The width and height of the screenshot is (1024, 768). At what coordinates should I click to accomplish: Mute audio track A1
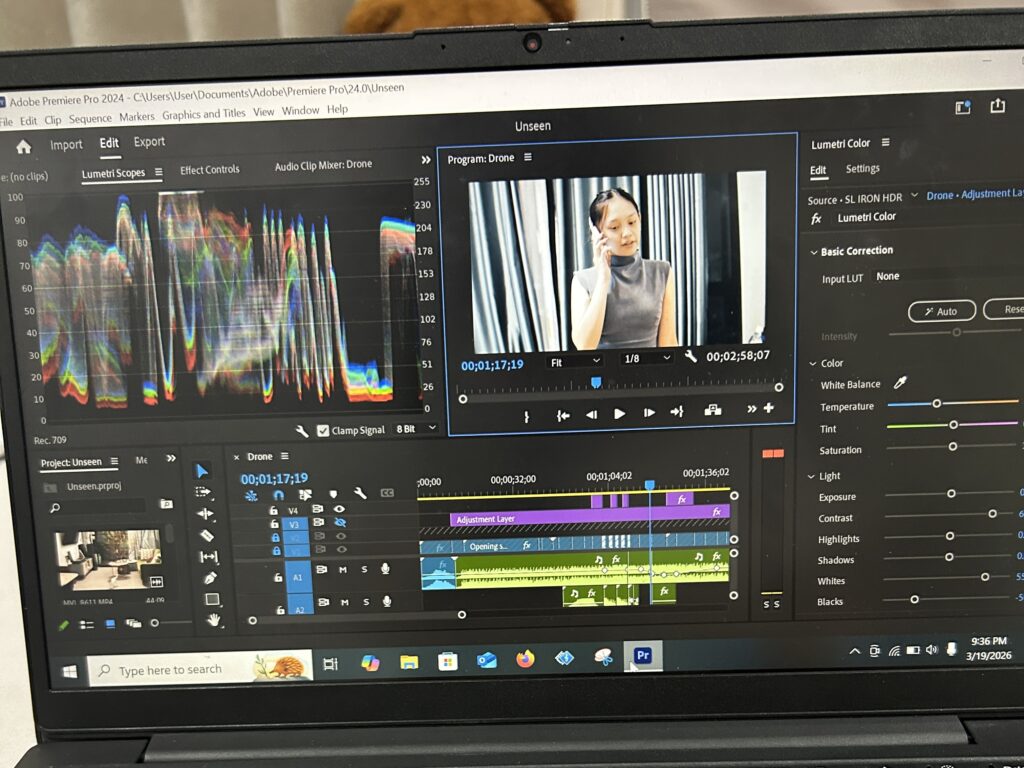point(342,570)
